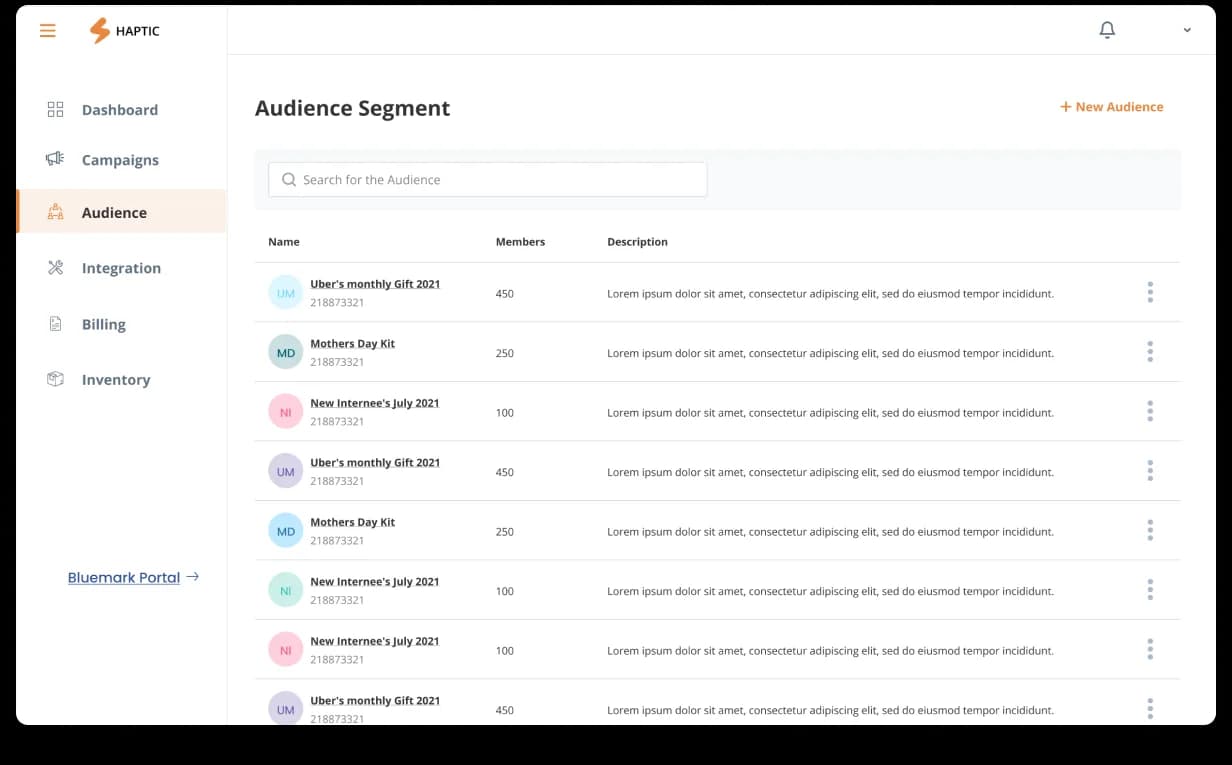Open the Billing section

pyautogui.click(x=103, y=324)
